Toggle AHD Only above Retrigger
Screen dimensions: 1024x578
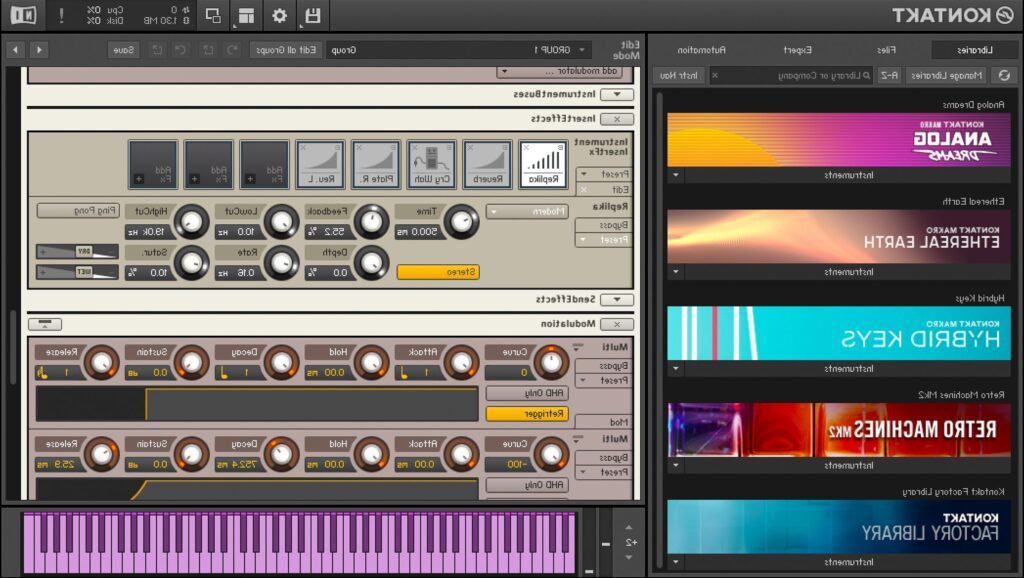click(527, 393)
